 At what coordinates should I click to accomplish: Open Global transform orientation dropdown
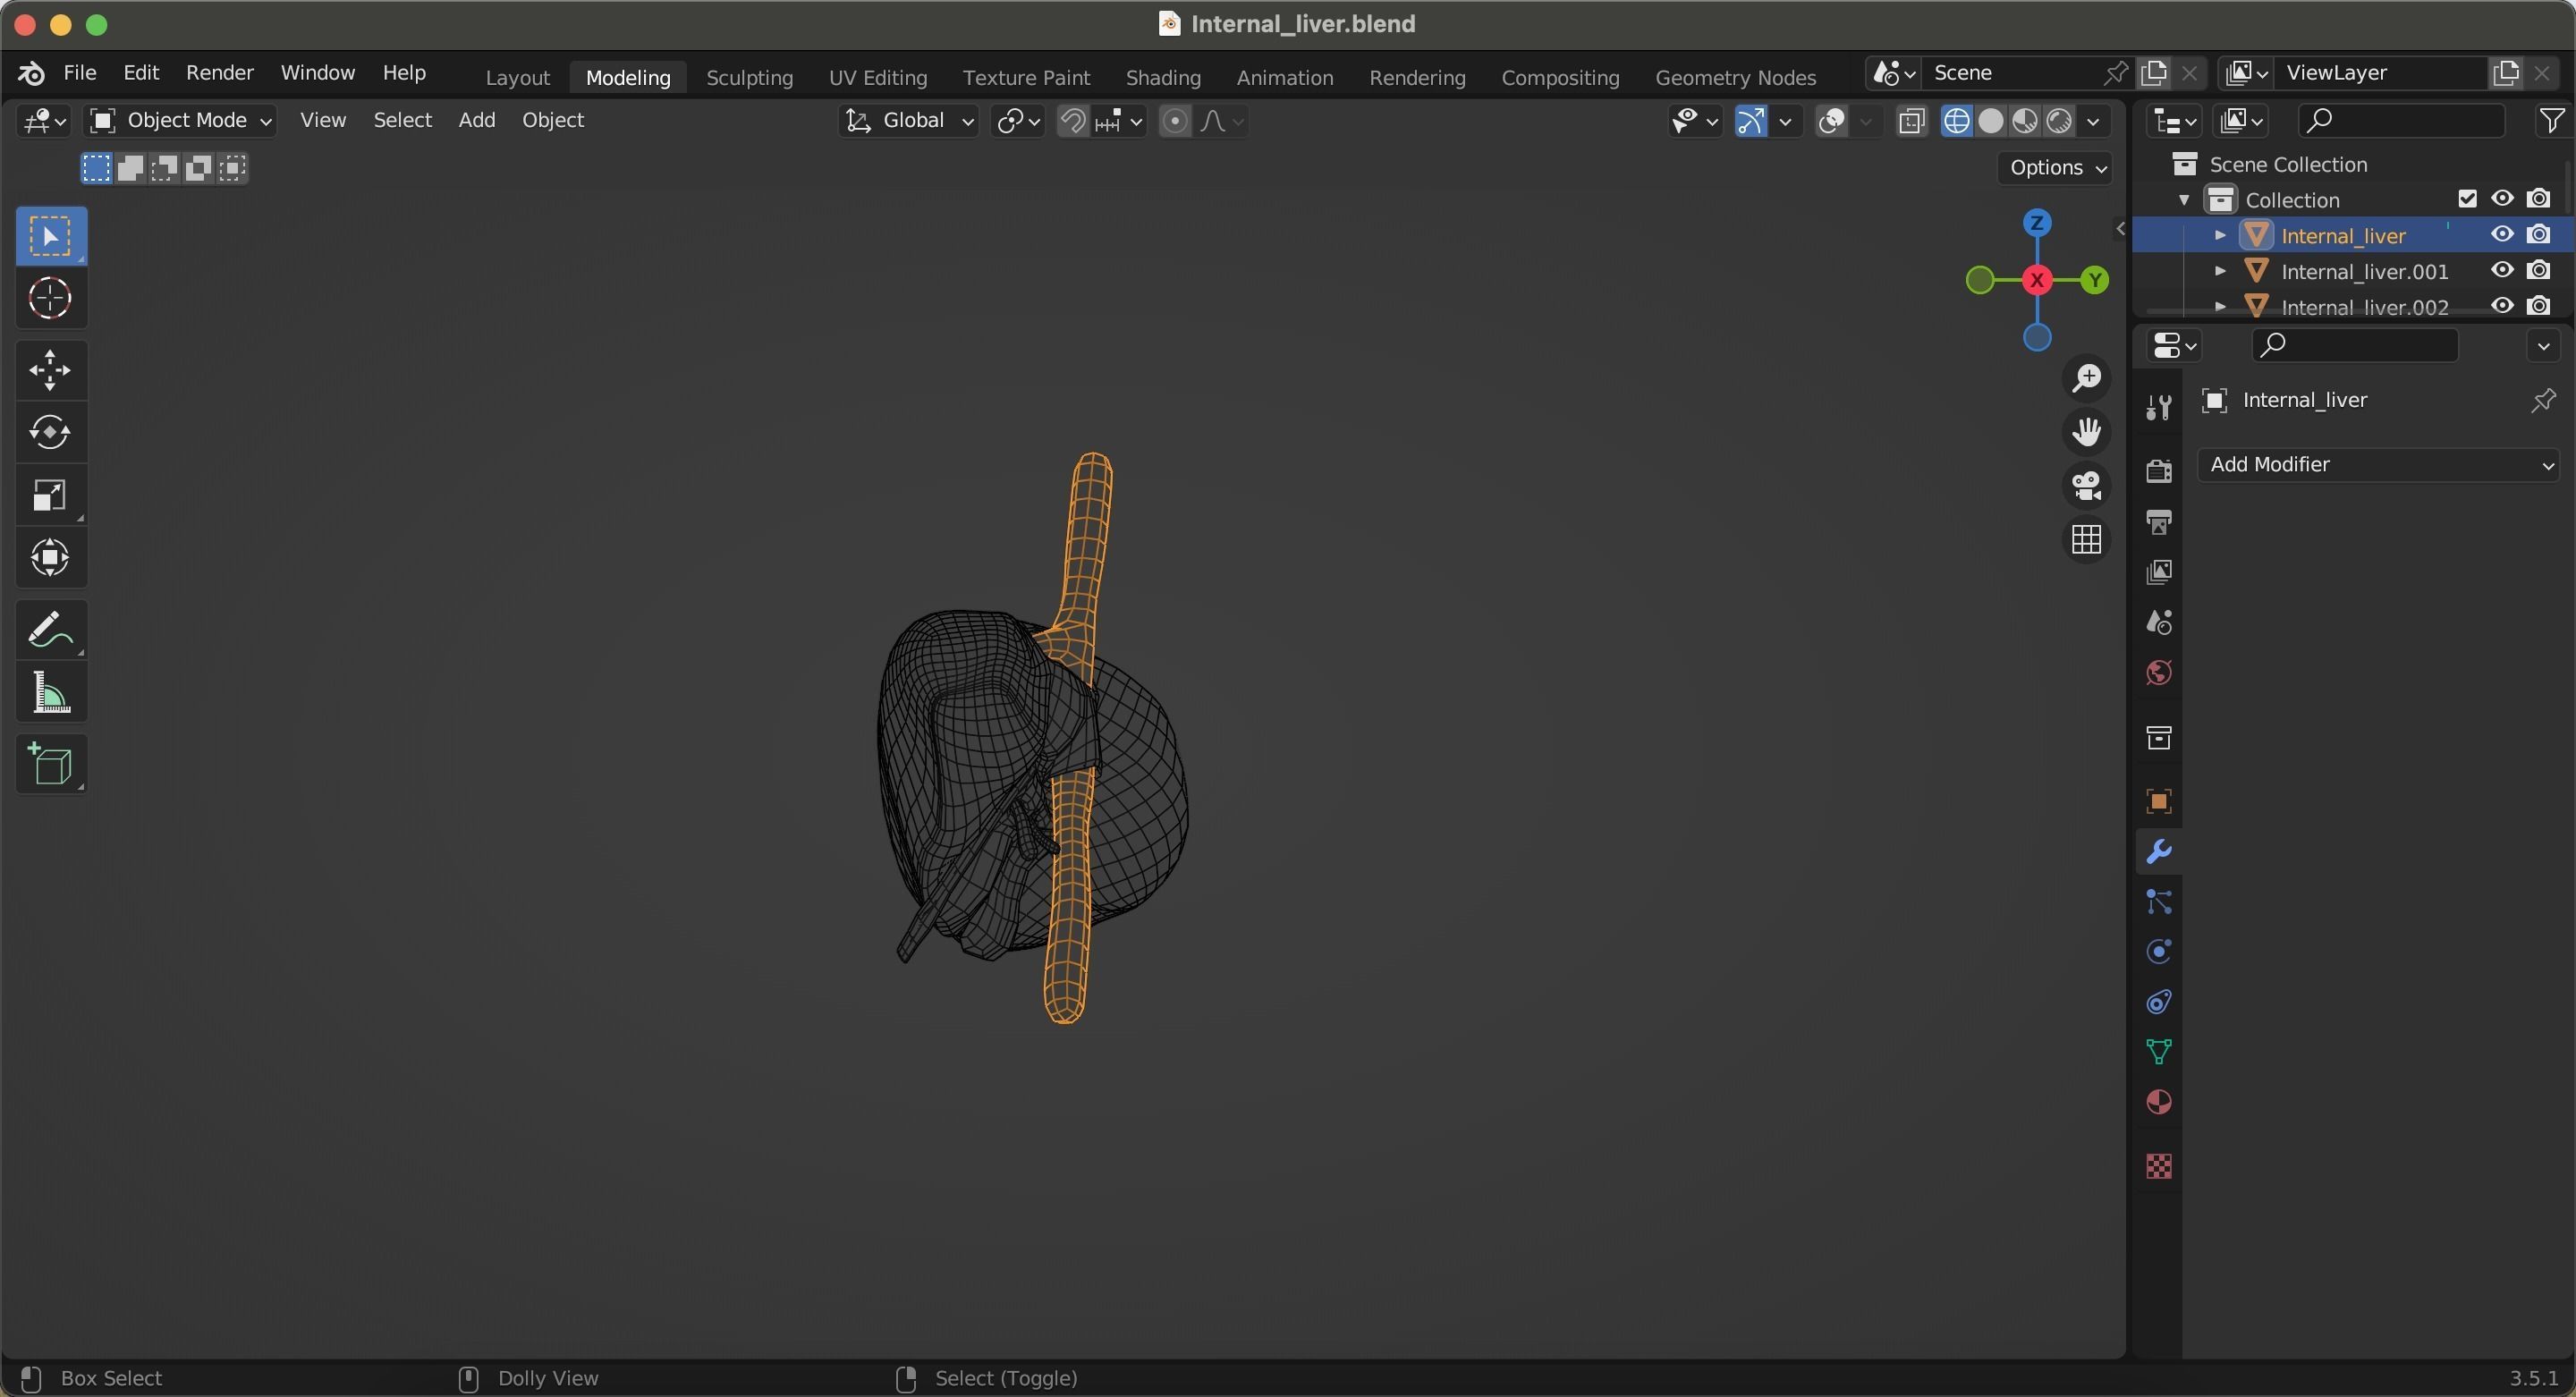click(x=908, y=121)
